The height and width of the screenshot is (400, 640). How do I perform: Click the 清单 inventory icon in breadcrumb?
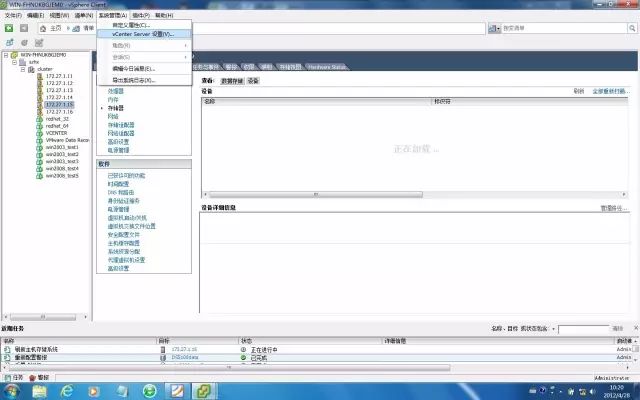76,29
